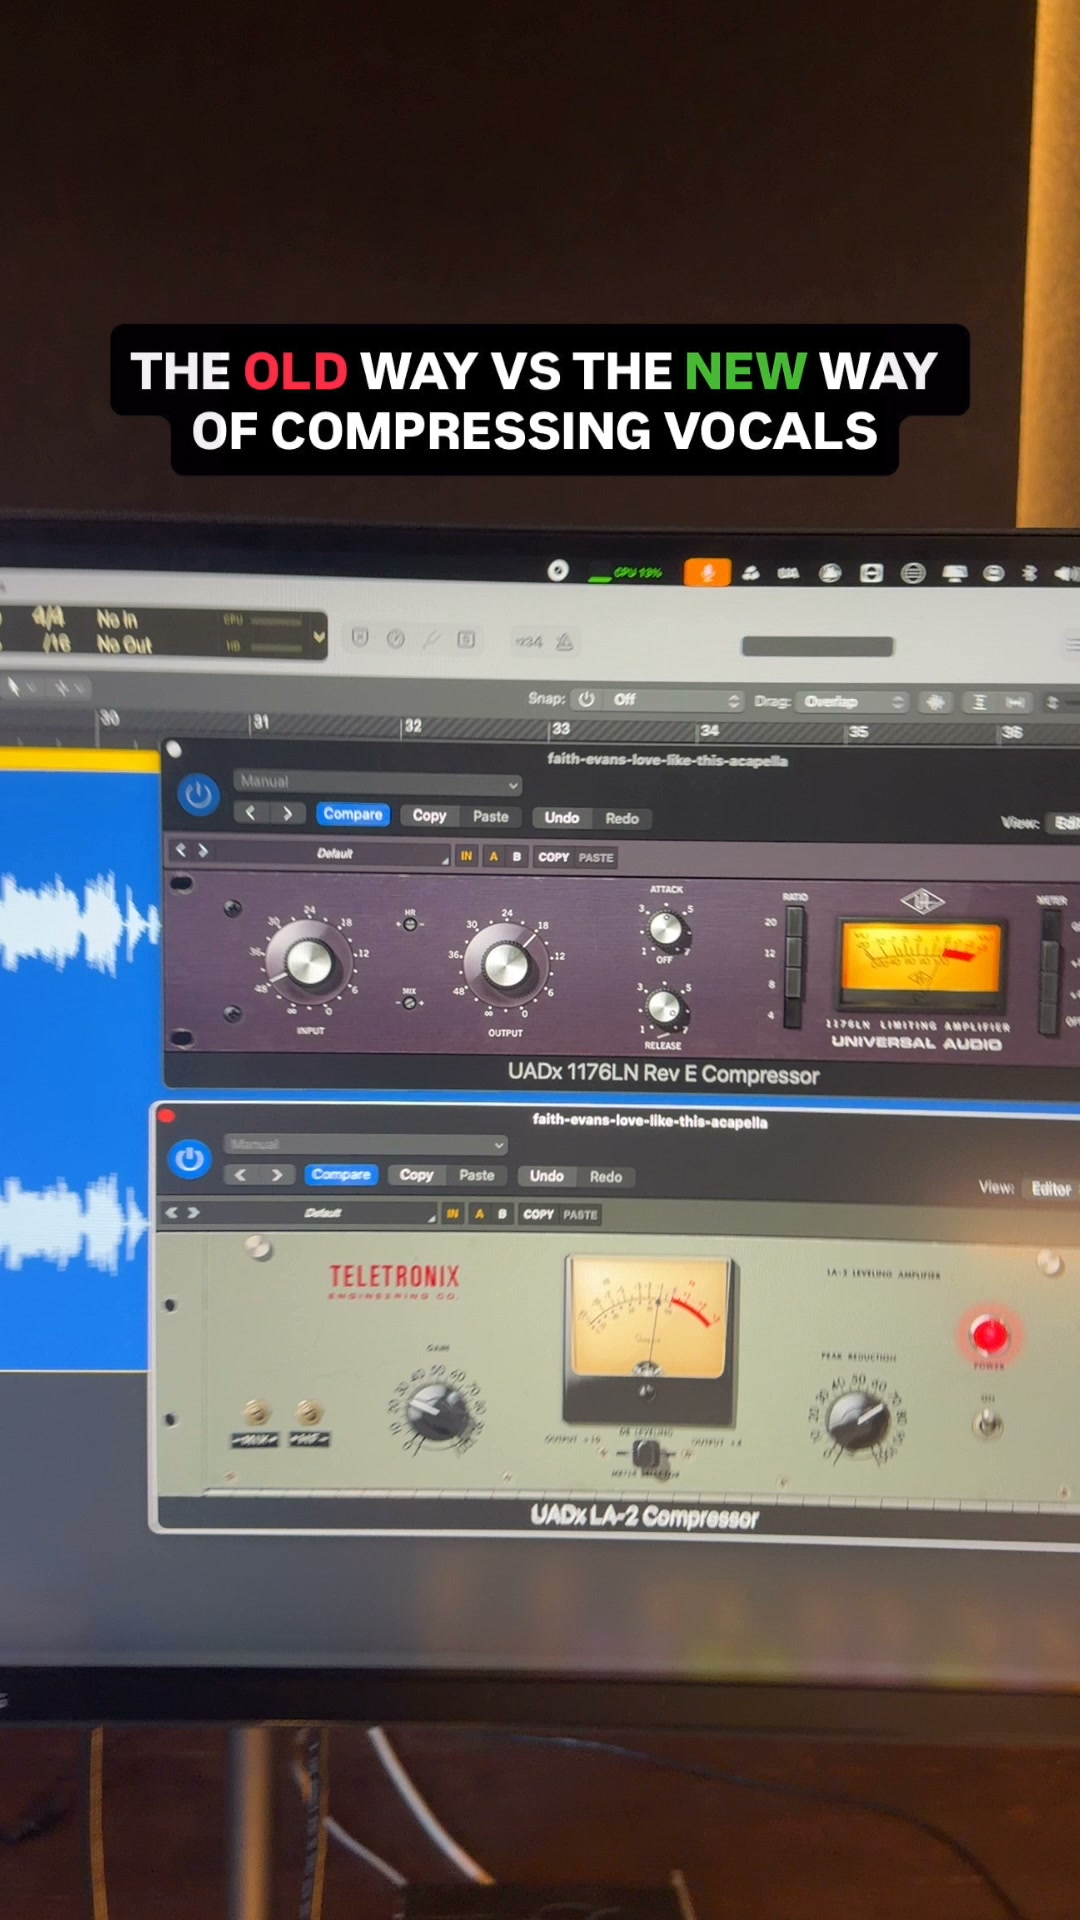The width and height of the screenshot is (1080, 1920).
Task: Click Redo in the 1176LN plugin window
Action: coord(622,819)
